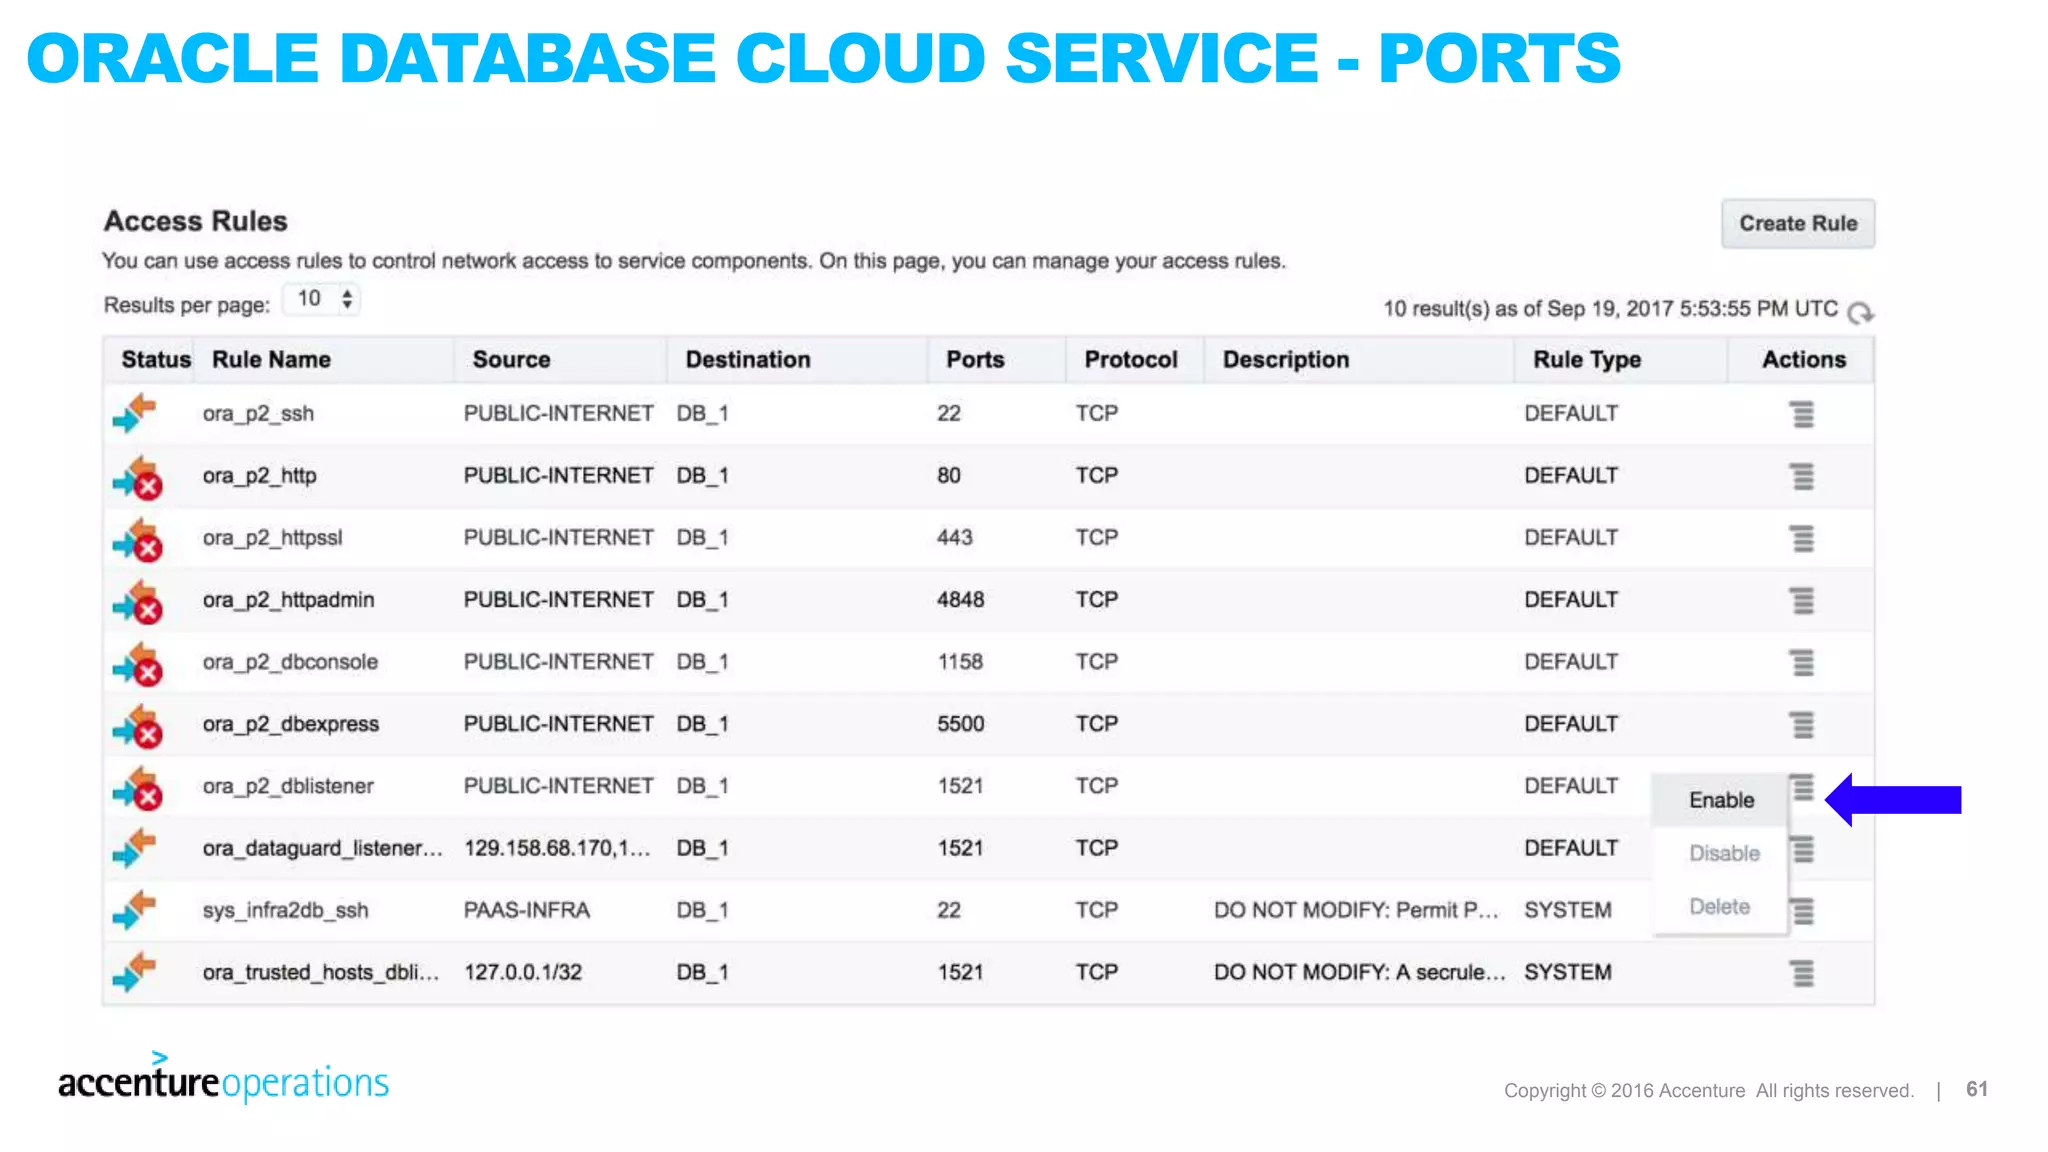Open actions menu for ora_p2_dblistener rule
This screenshot has width=2048, height=1152.
click(x=1802, y=787)
